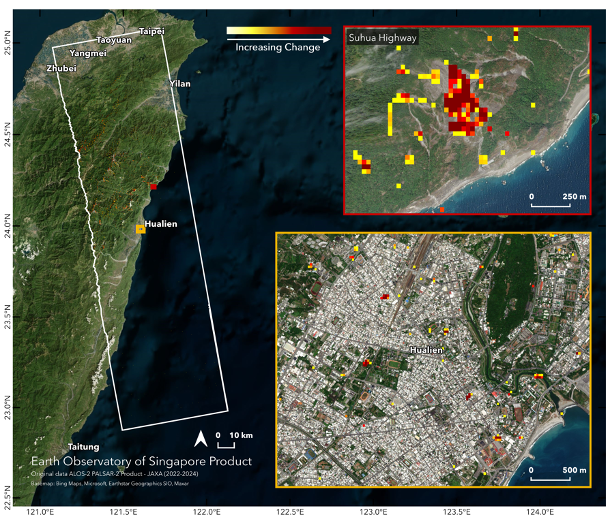Click the red marker north of Hualien

(x=153, y=186)
